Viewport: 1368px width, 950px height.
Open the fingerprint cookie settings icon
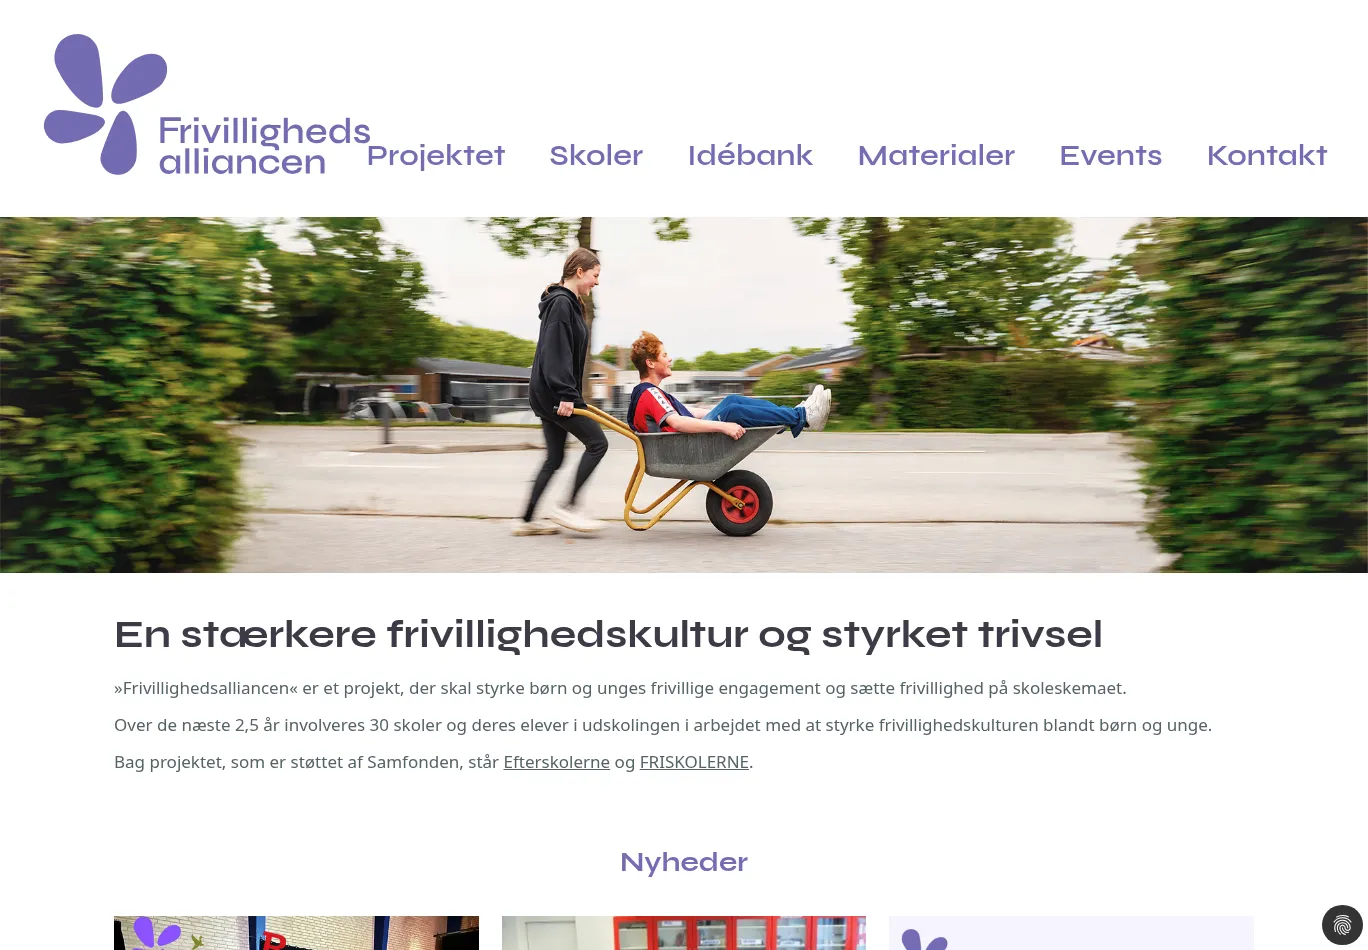click(1342, 925)
